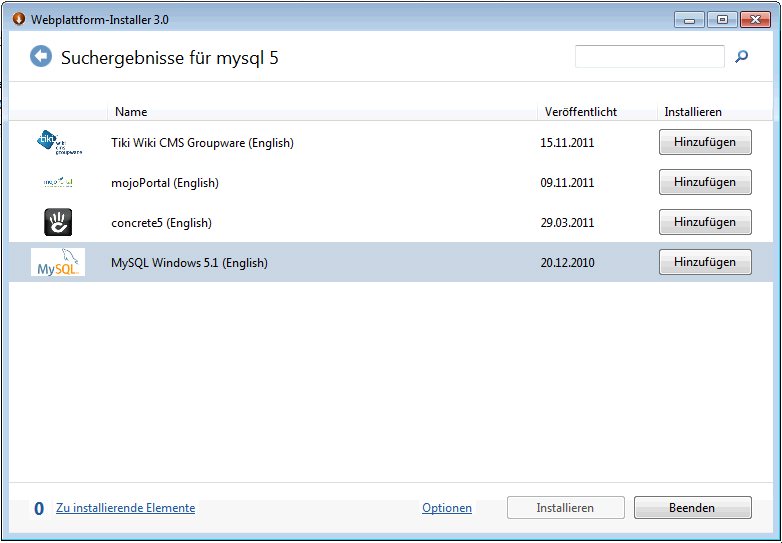Open the Optionen link

click(x=447, y=508)
